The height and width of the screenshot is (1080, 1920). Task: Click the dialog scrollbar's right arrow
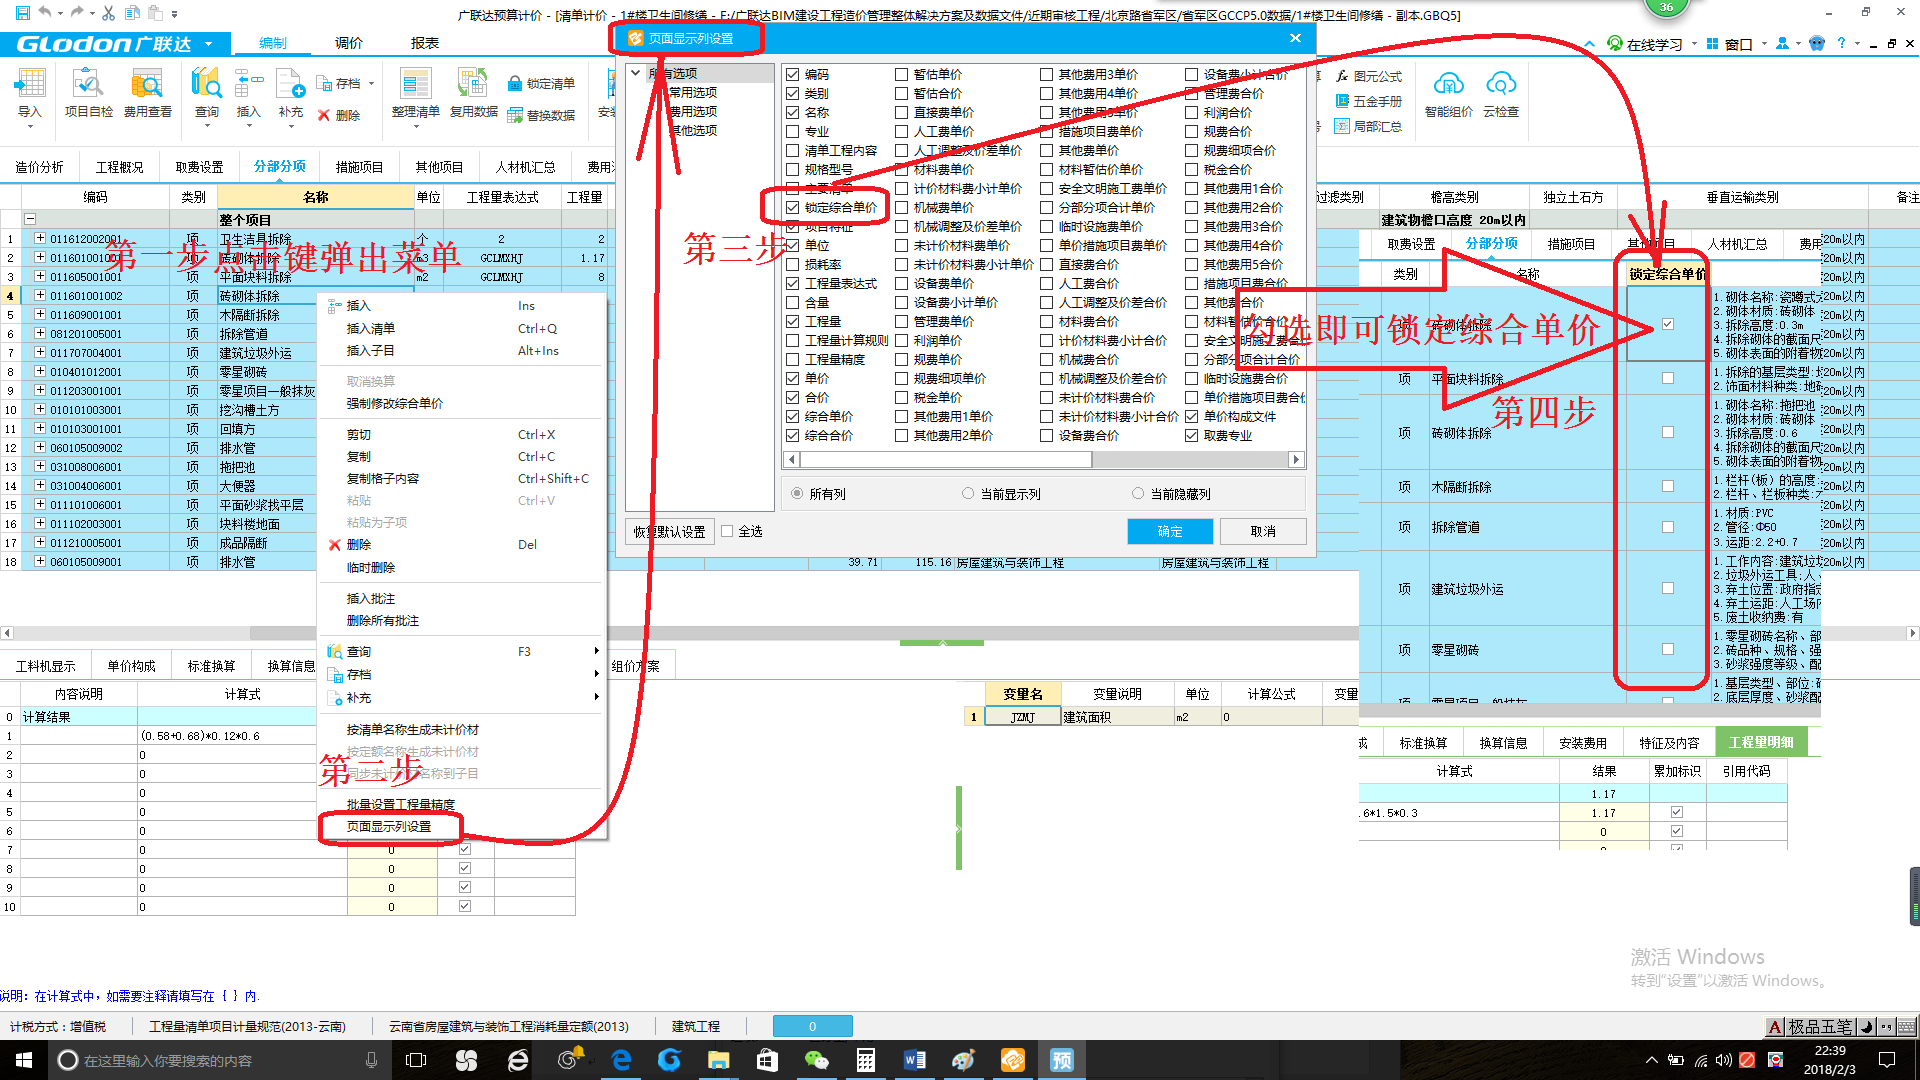[x=1297, y=460]
